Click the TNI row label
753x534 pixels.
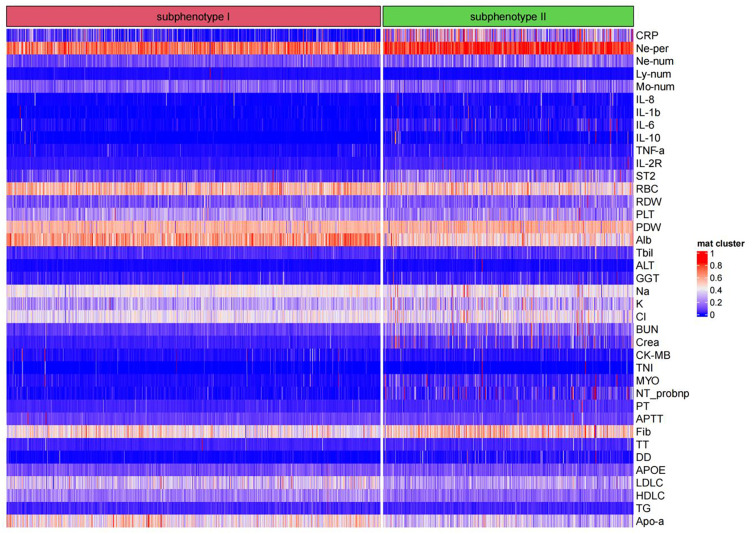[x=644, y=368]
